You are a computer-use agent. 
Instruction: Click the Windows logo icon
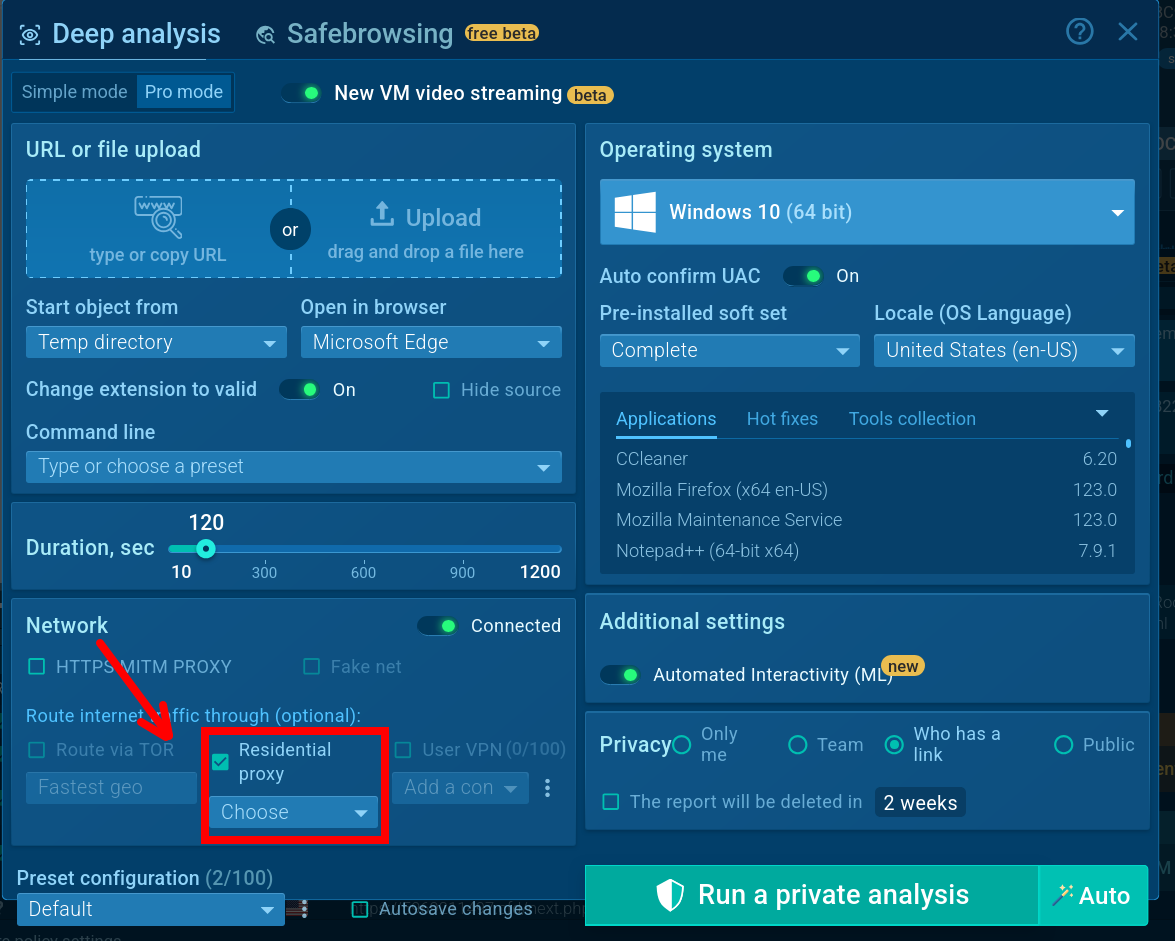pyautogui.click(x=635, y=212)
